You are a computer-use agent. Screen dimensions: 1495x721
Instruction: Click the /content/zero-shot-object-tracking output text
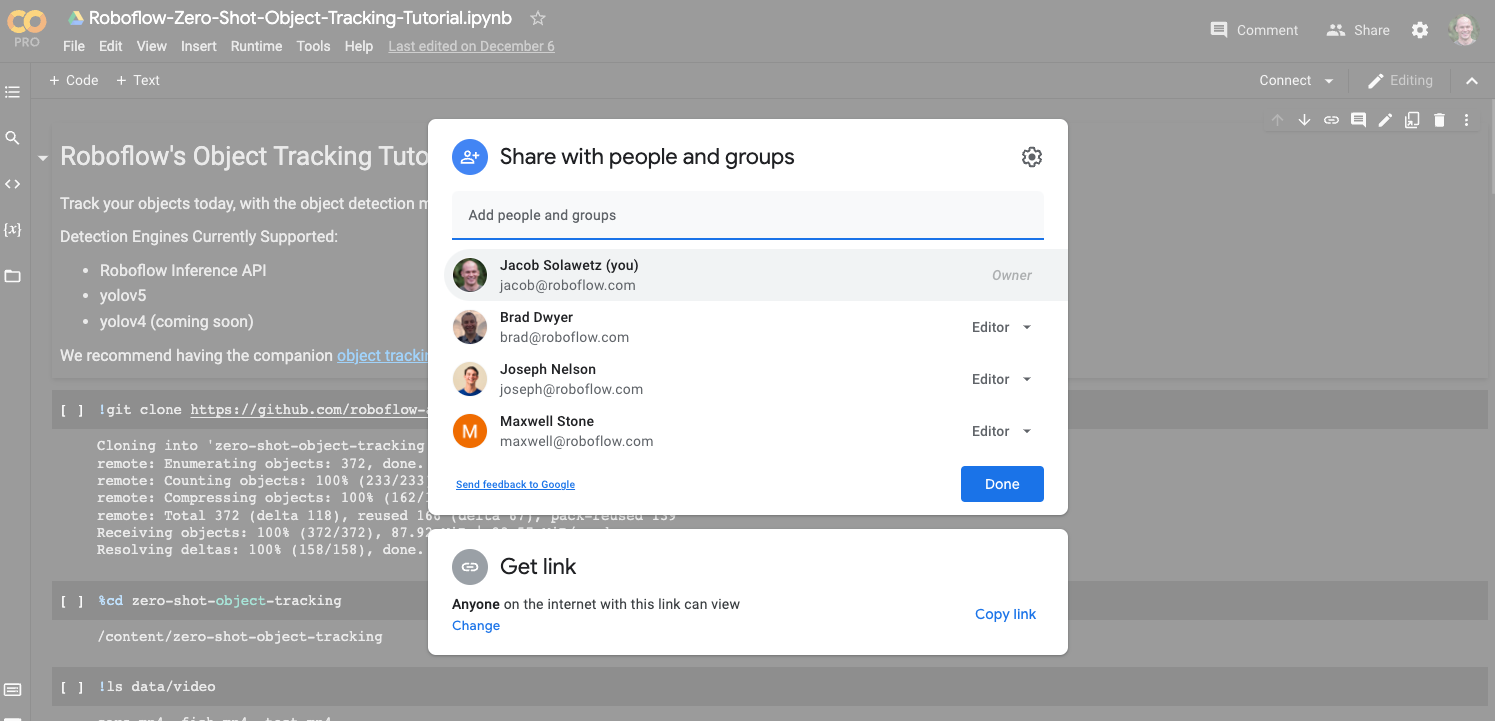tap(239, 636)
